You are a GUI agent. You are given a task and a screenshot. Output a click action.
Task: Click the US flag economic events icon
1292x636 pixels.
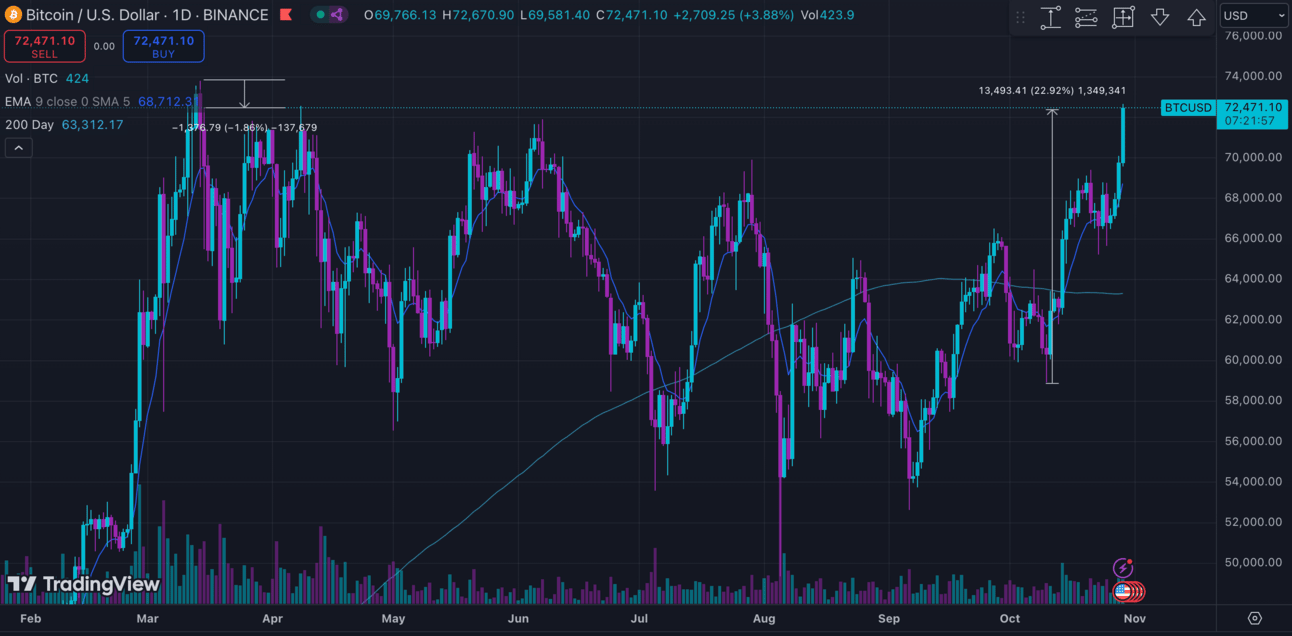[1123, 592]
